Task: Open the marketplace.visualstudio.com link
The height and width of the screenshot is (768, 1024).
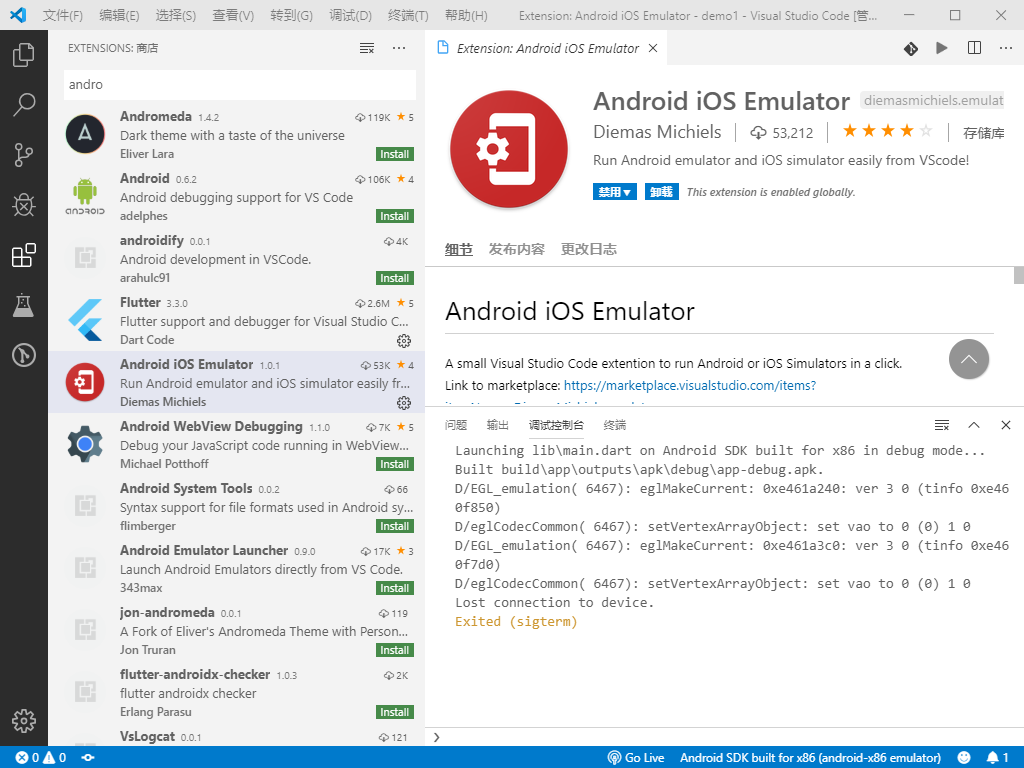Action: 690,385
